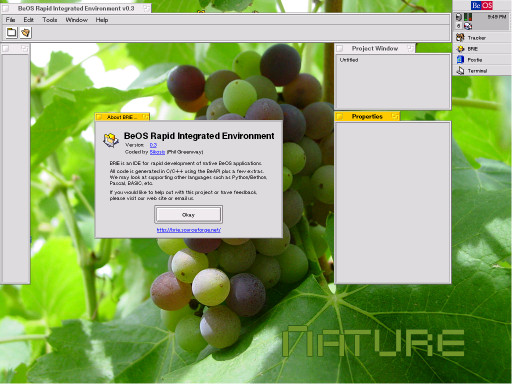Open the File menu

[10, 20]
